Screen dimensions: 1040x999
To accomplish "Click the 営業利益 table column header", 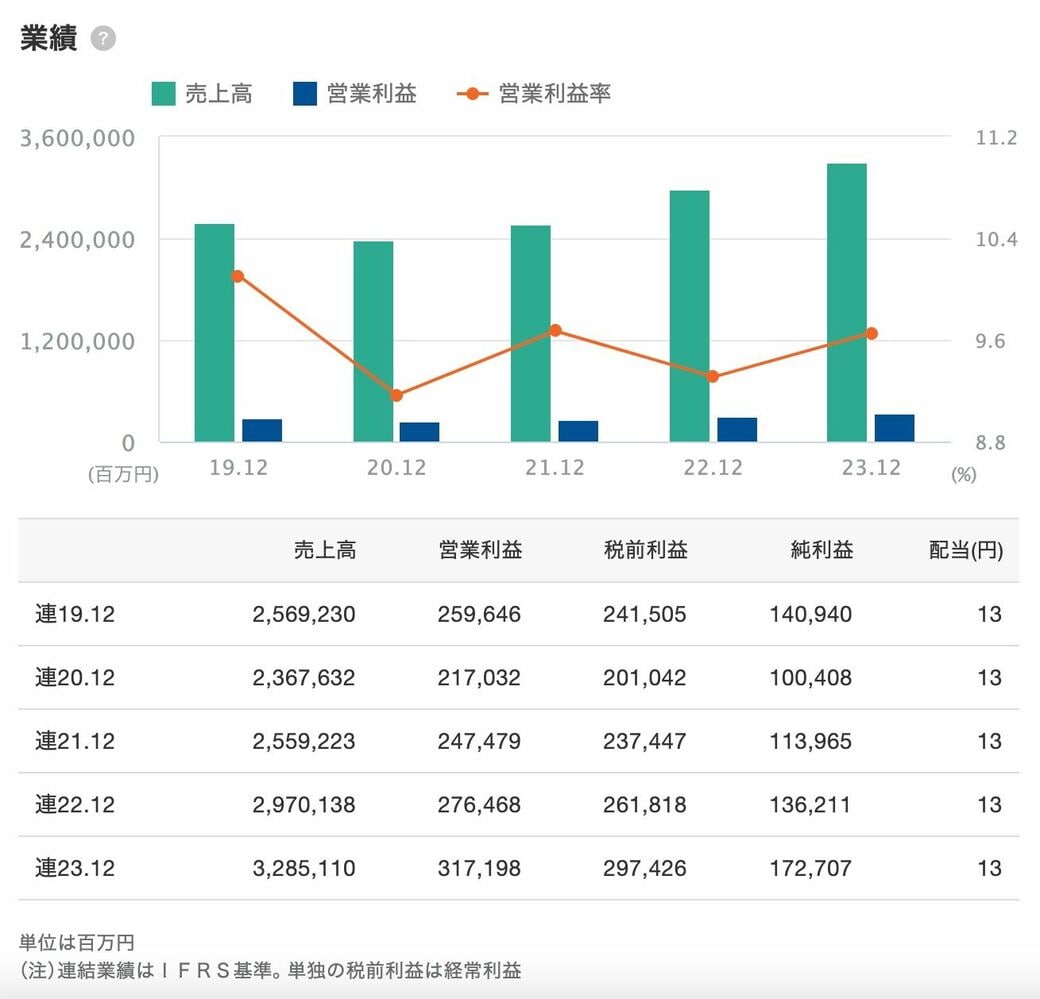I will (480, 550).
